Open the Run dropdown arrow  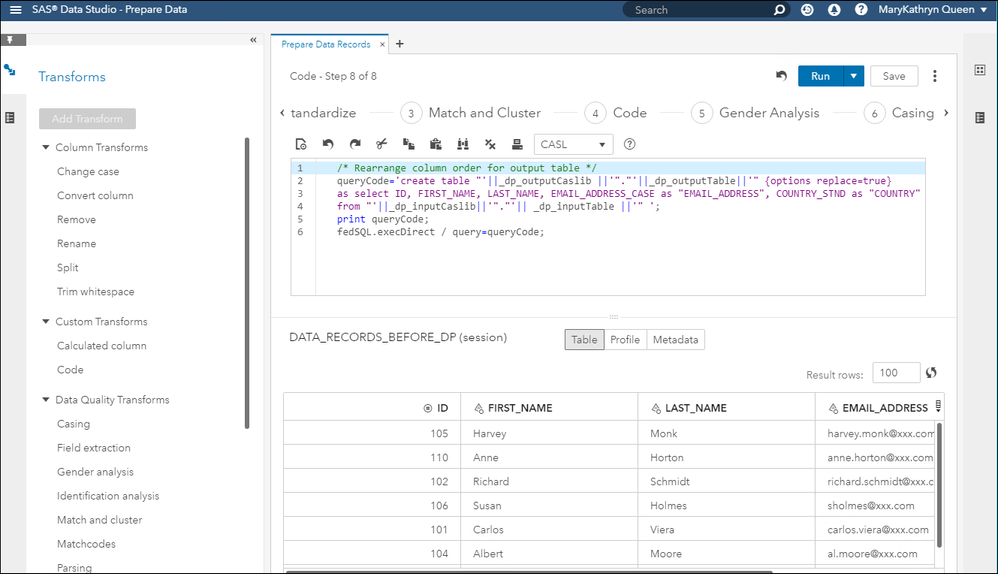854,76
